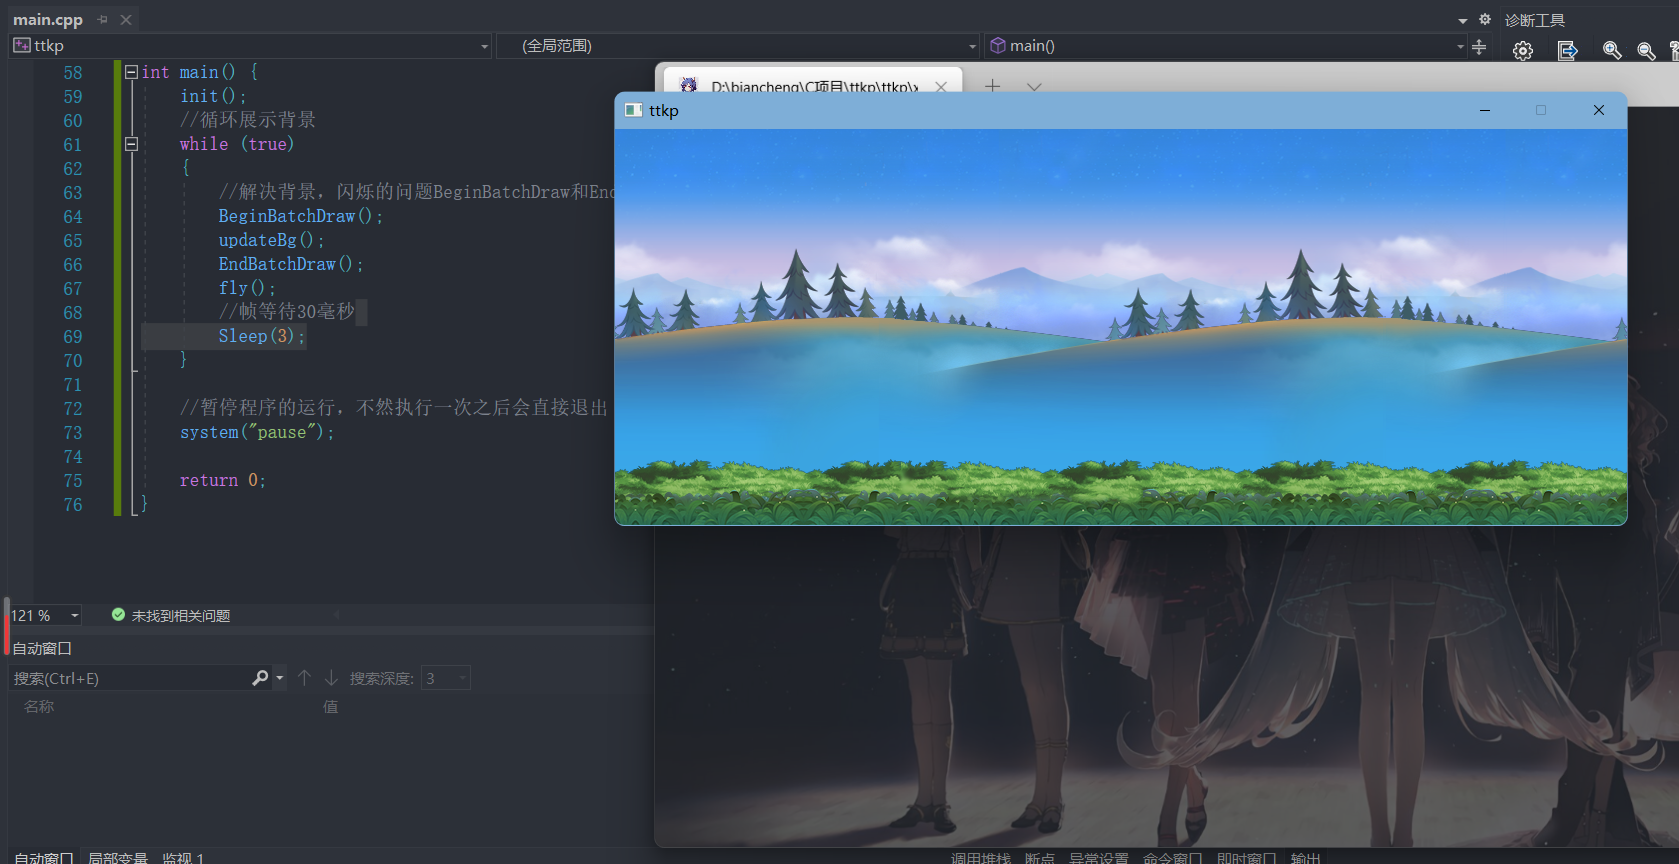
Task: Click the EndBatchDraw(); code line
Action: click(291, 264)
